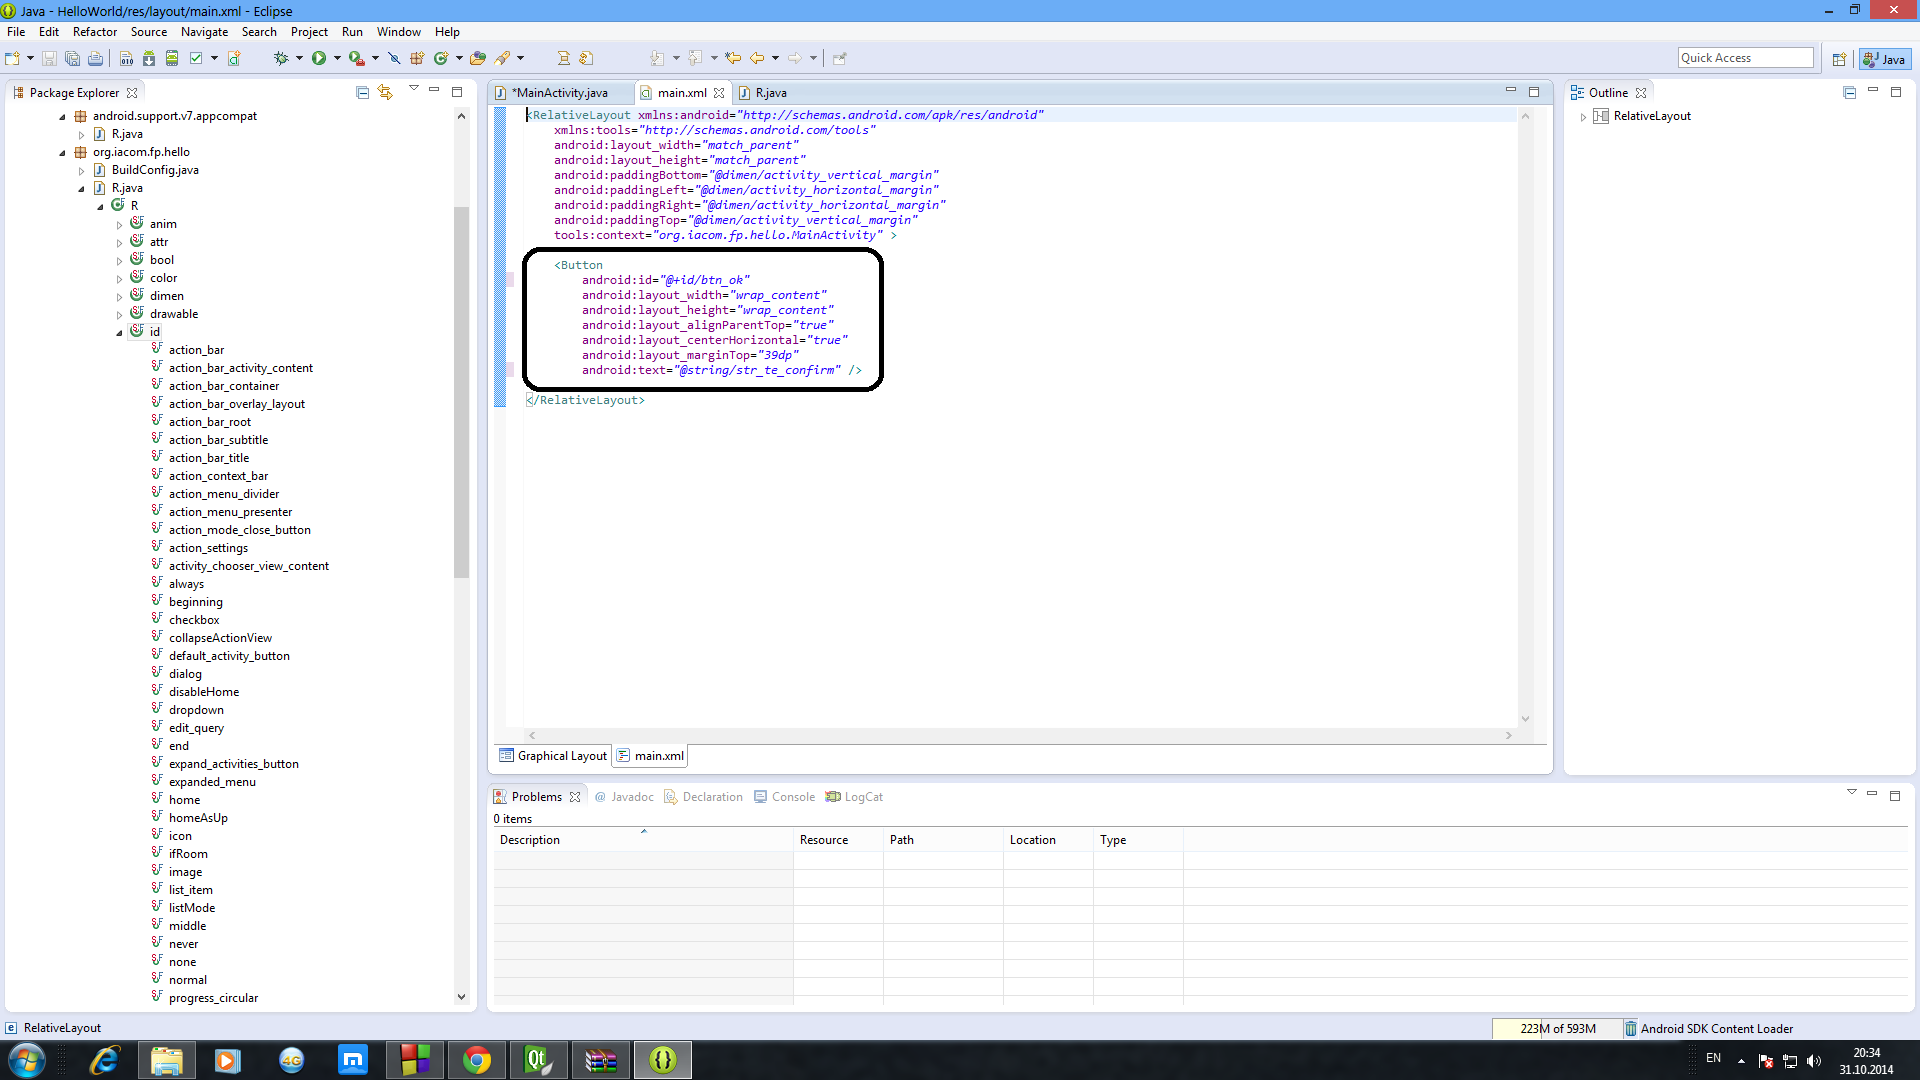Click the New file toolbar icon

click(13, 58)
